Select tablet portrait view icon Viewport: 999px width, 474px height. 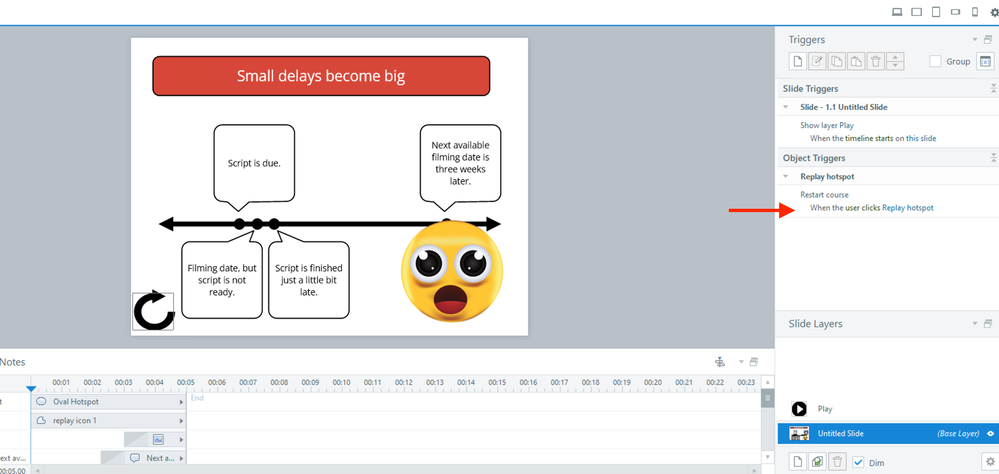point(936,11)
